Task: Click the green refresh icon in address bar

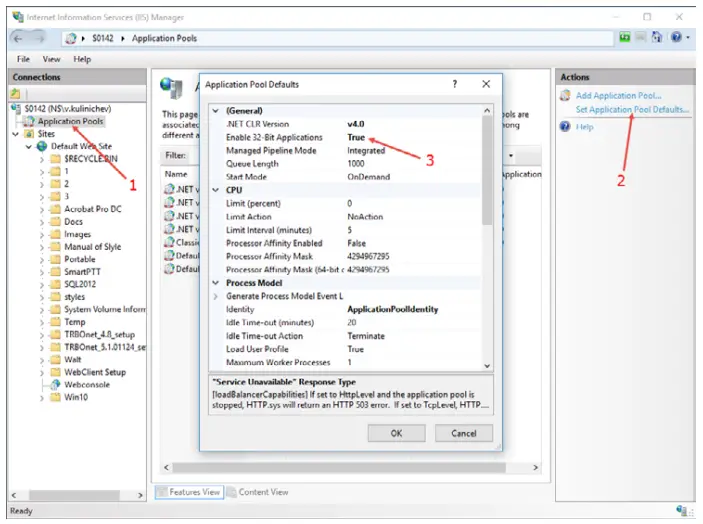Action: point(625,37)
